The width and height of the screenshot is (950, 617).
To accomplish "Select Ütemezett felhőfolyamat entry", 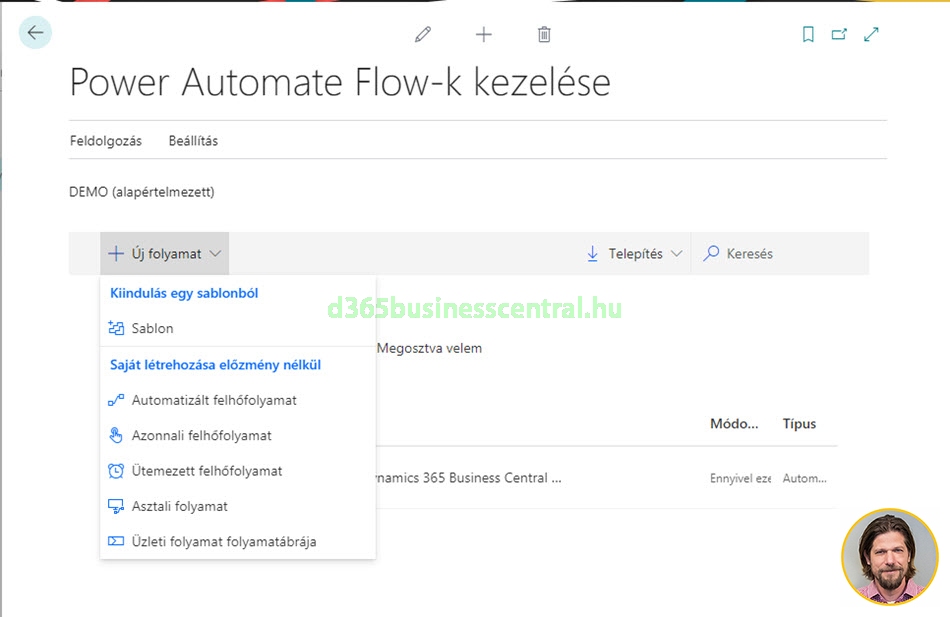I will click(207, 471).
